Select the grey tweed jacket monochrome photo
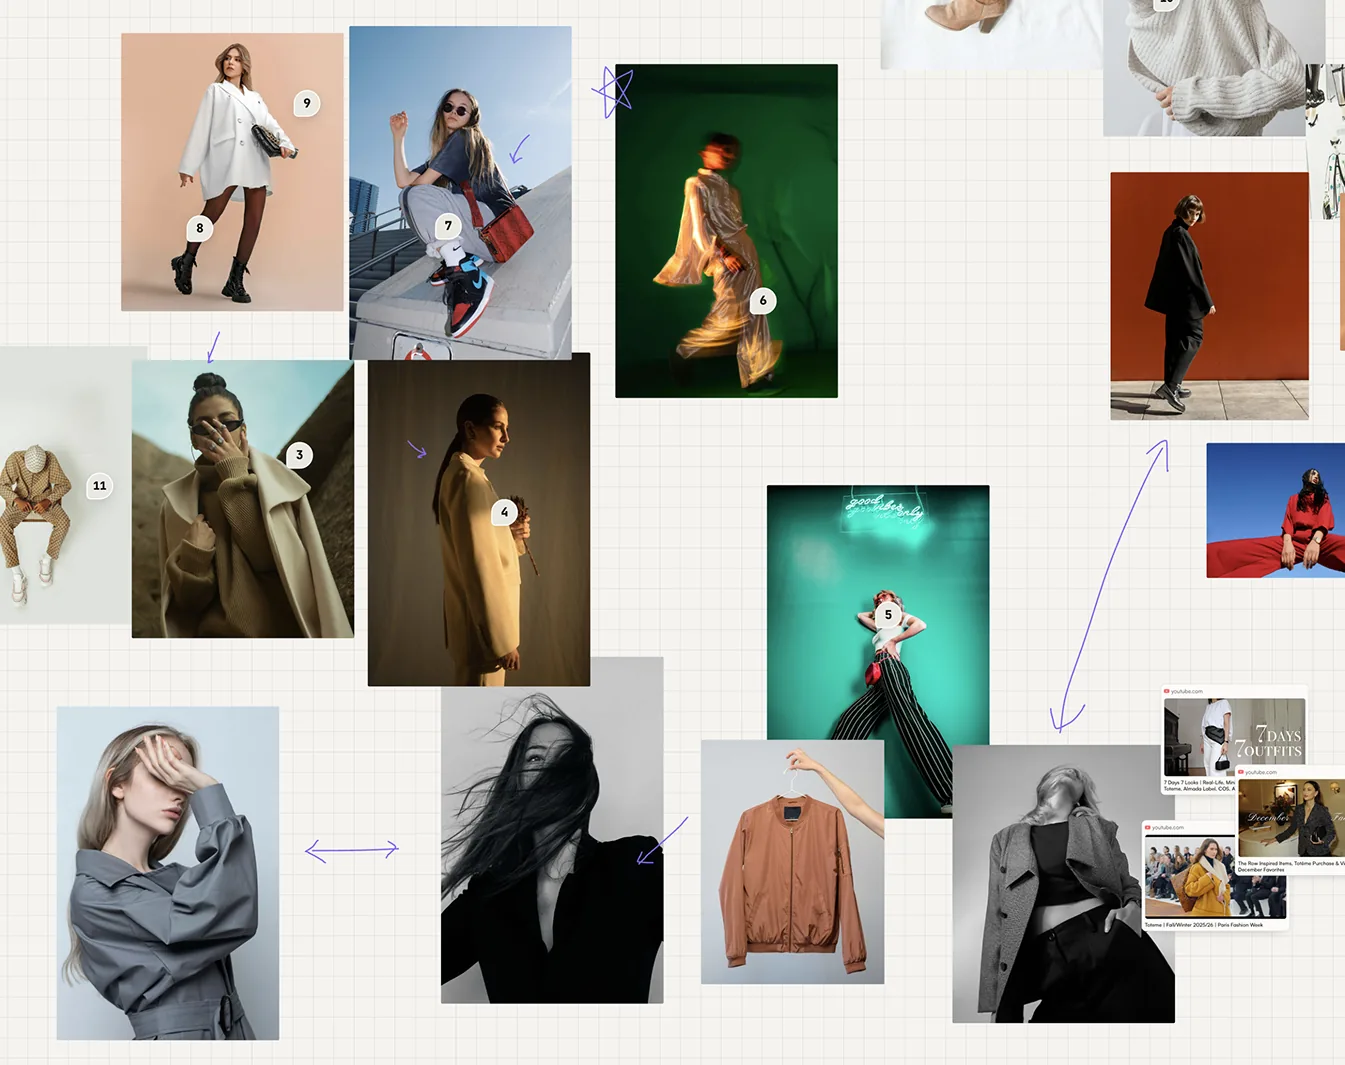 click(x=1063, y=884)
